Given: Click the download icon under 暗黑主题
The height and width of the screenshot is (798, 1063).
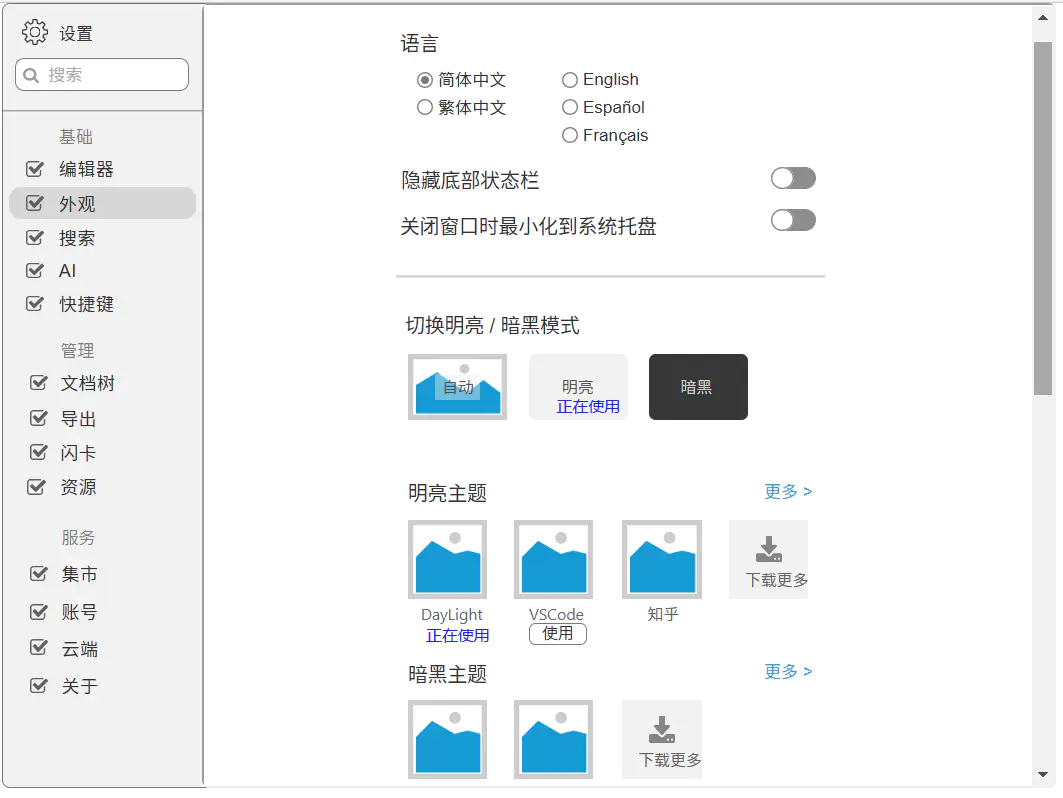Looking at the screenshot, I should (662, 729).
